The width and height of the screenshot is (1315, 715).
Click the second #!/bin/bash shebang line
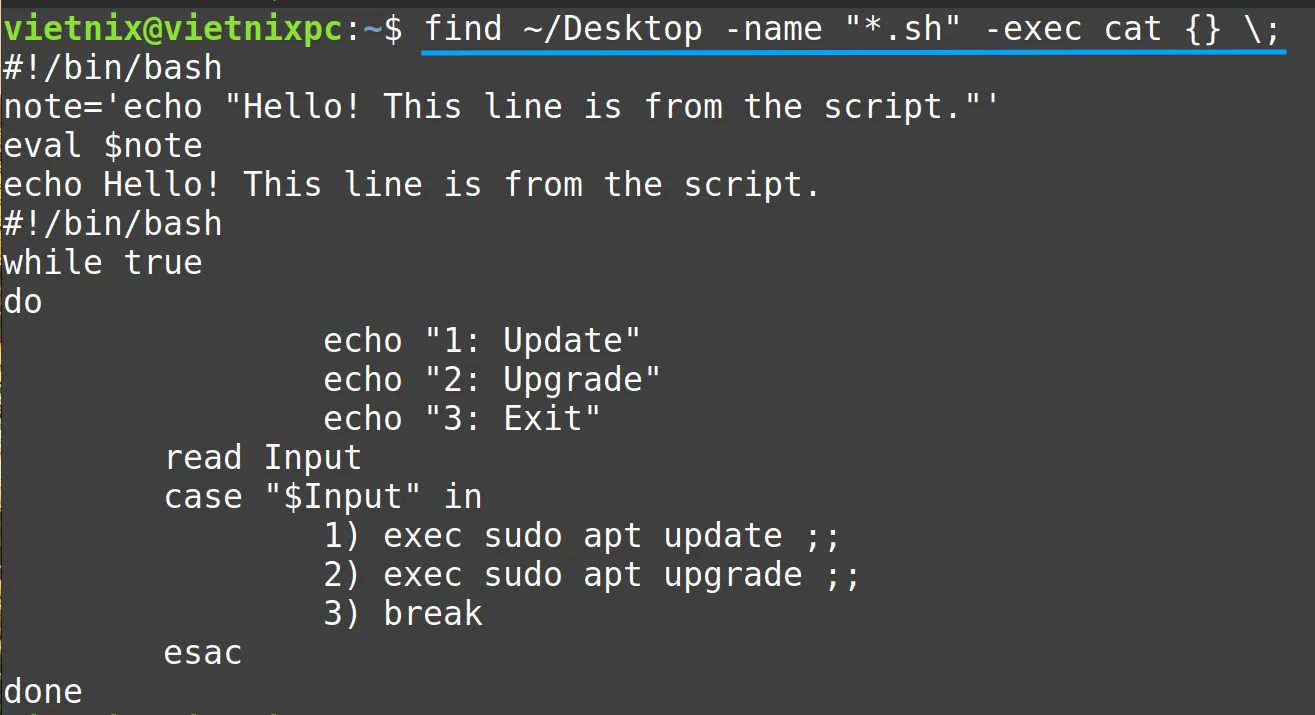tap(113, 224)
